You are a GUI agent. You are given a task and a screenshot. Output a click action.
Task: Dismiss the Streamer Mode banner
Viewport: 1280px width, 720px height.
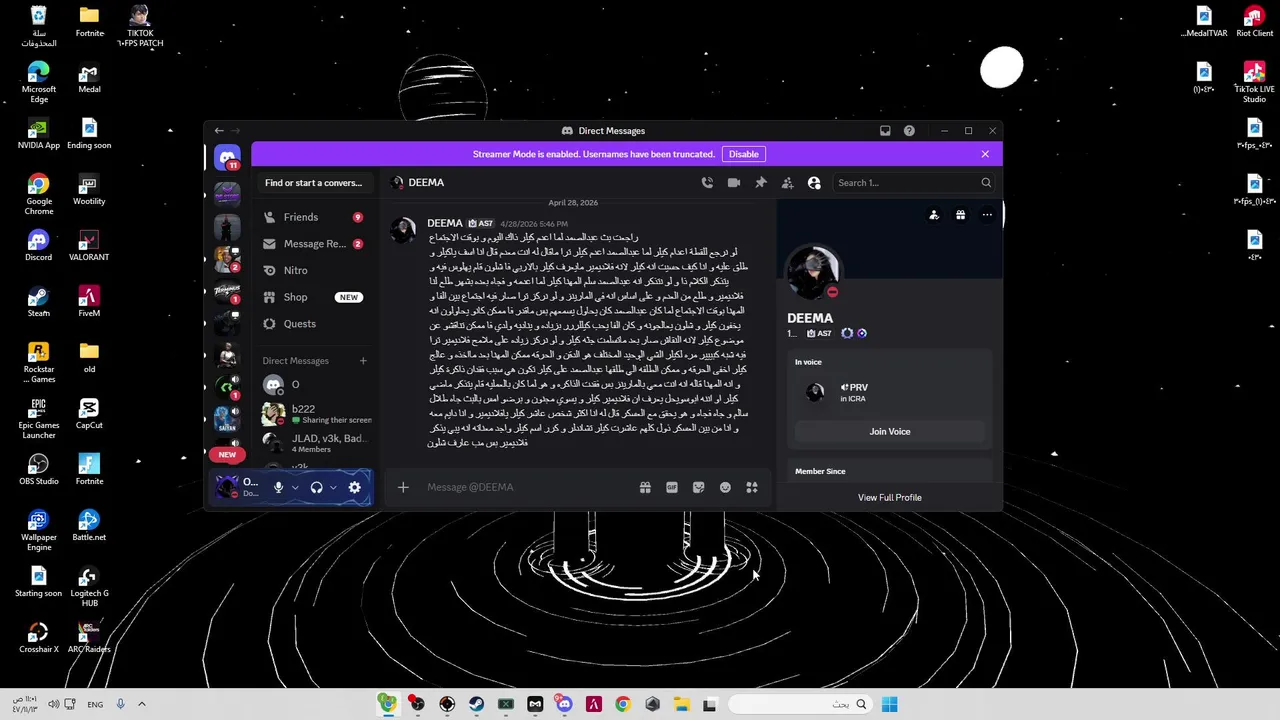[985, 154]
